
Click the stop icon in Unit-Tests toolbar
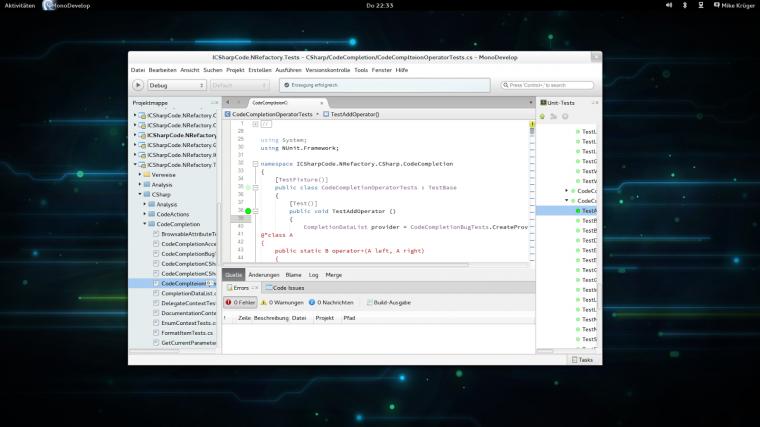(x=565, y=117)
